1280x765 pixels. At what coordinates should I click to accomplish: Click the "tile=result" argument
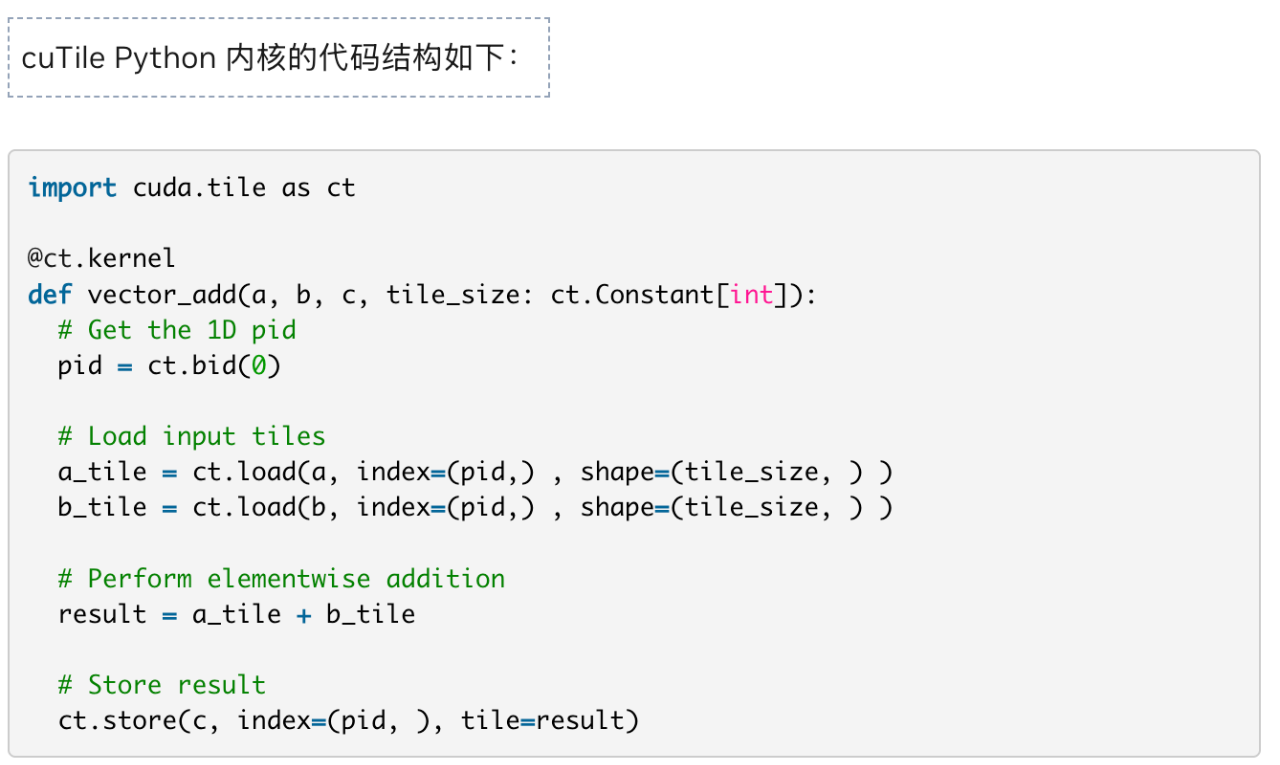click(x=549, y=720)
